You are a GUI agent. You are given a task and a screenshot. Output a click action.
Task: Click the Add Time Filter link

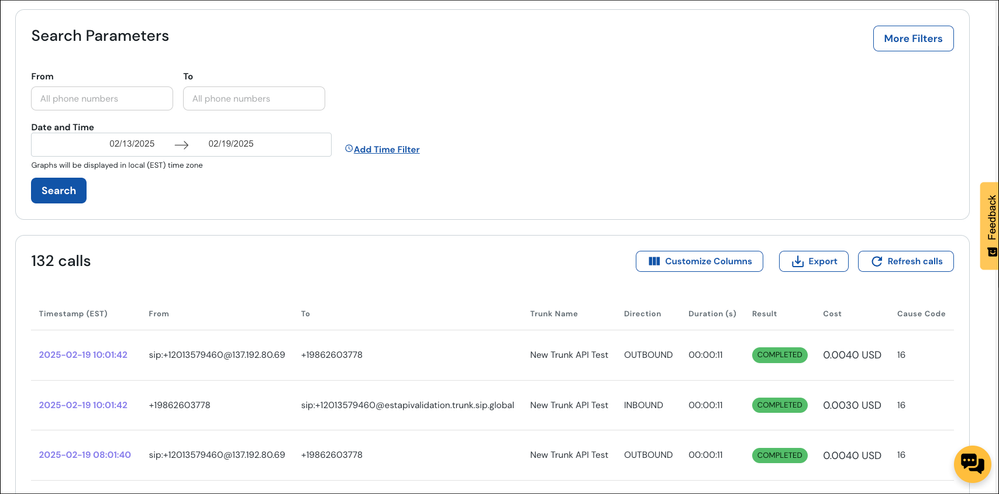click(386, 150)
